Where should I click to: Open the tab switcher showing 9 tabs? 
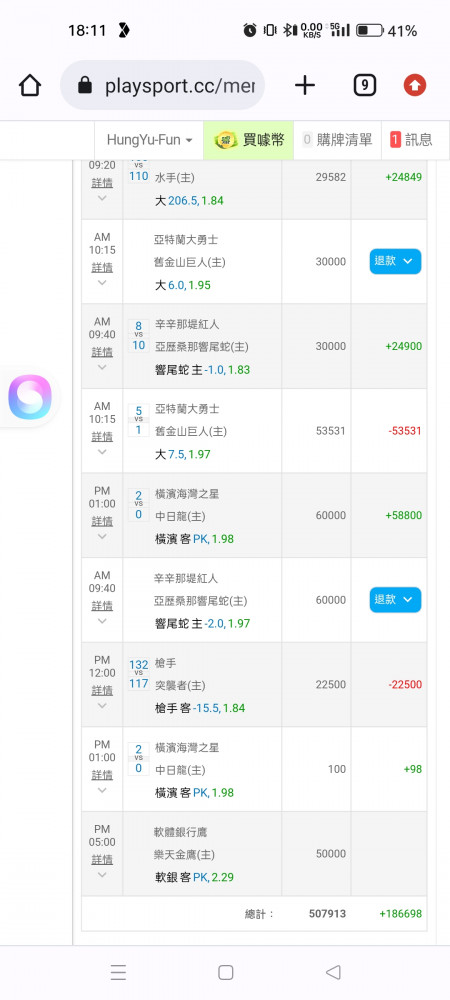(365, 85)
